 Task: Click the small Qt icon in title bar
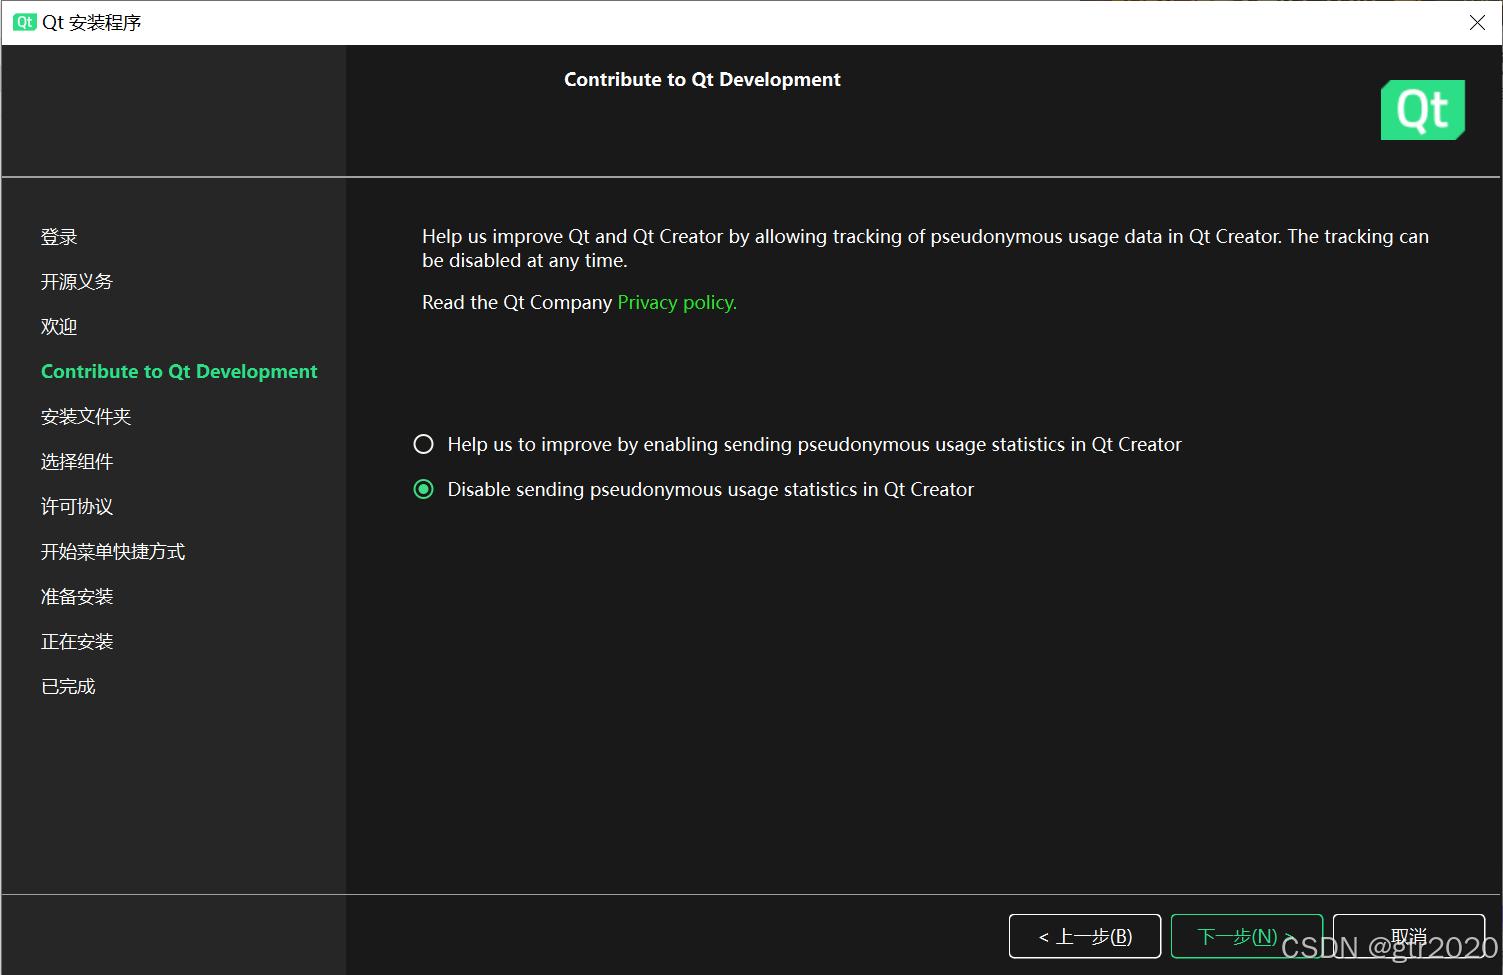[24, 22]
